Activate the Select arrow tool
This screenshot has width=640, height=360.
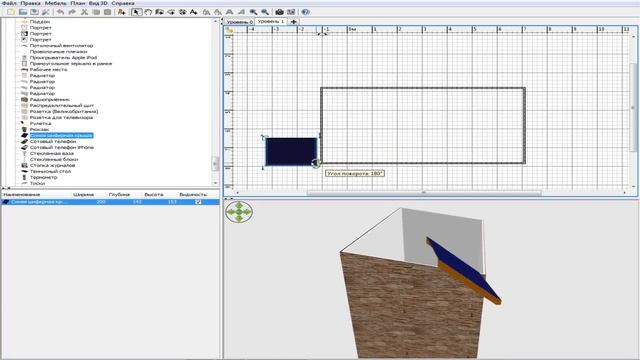[136, 12]
